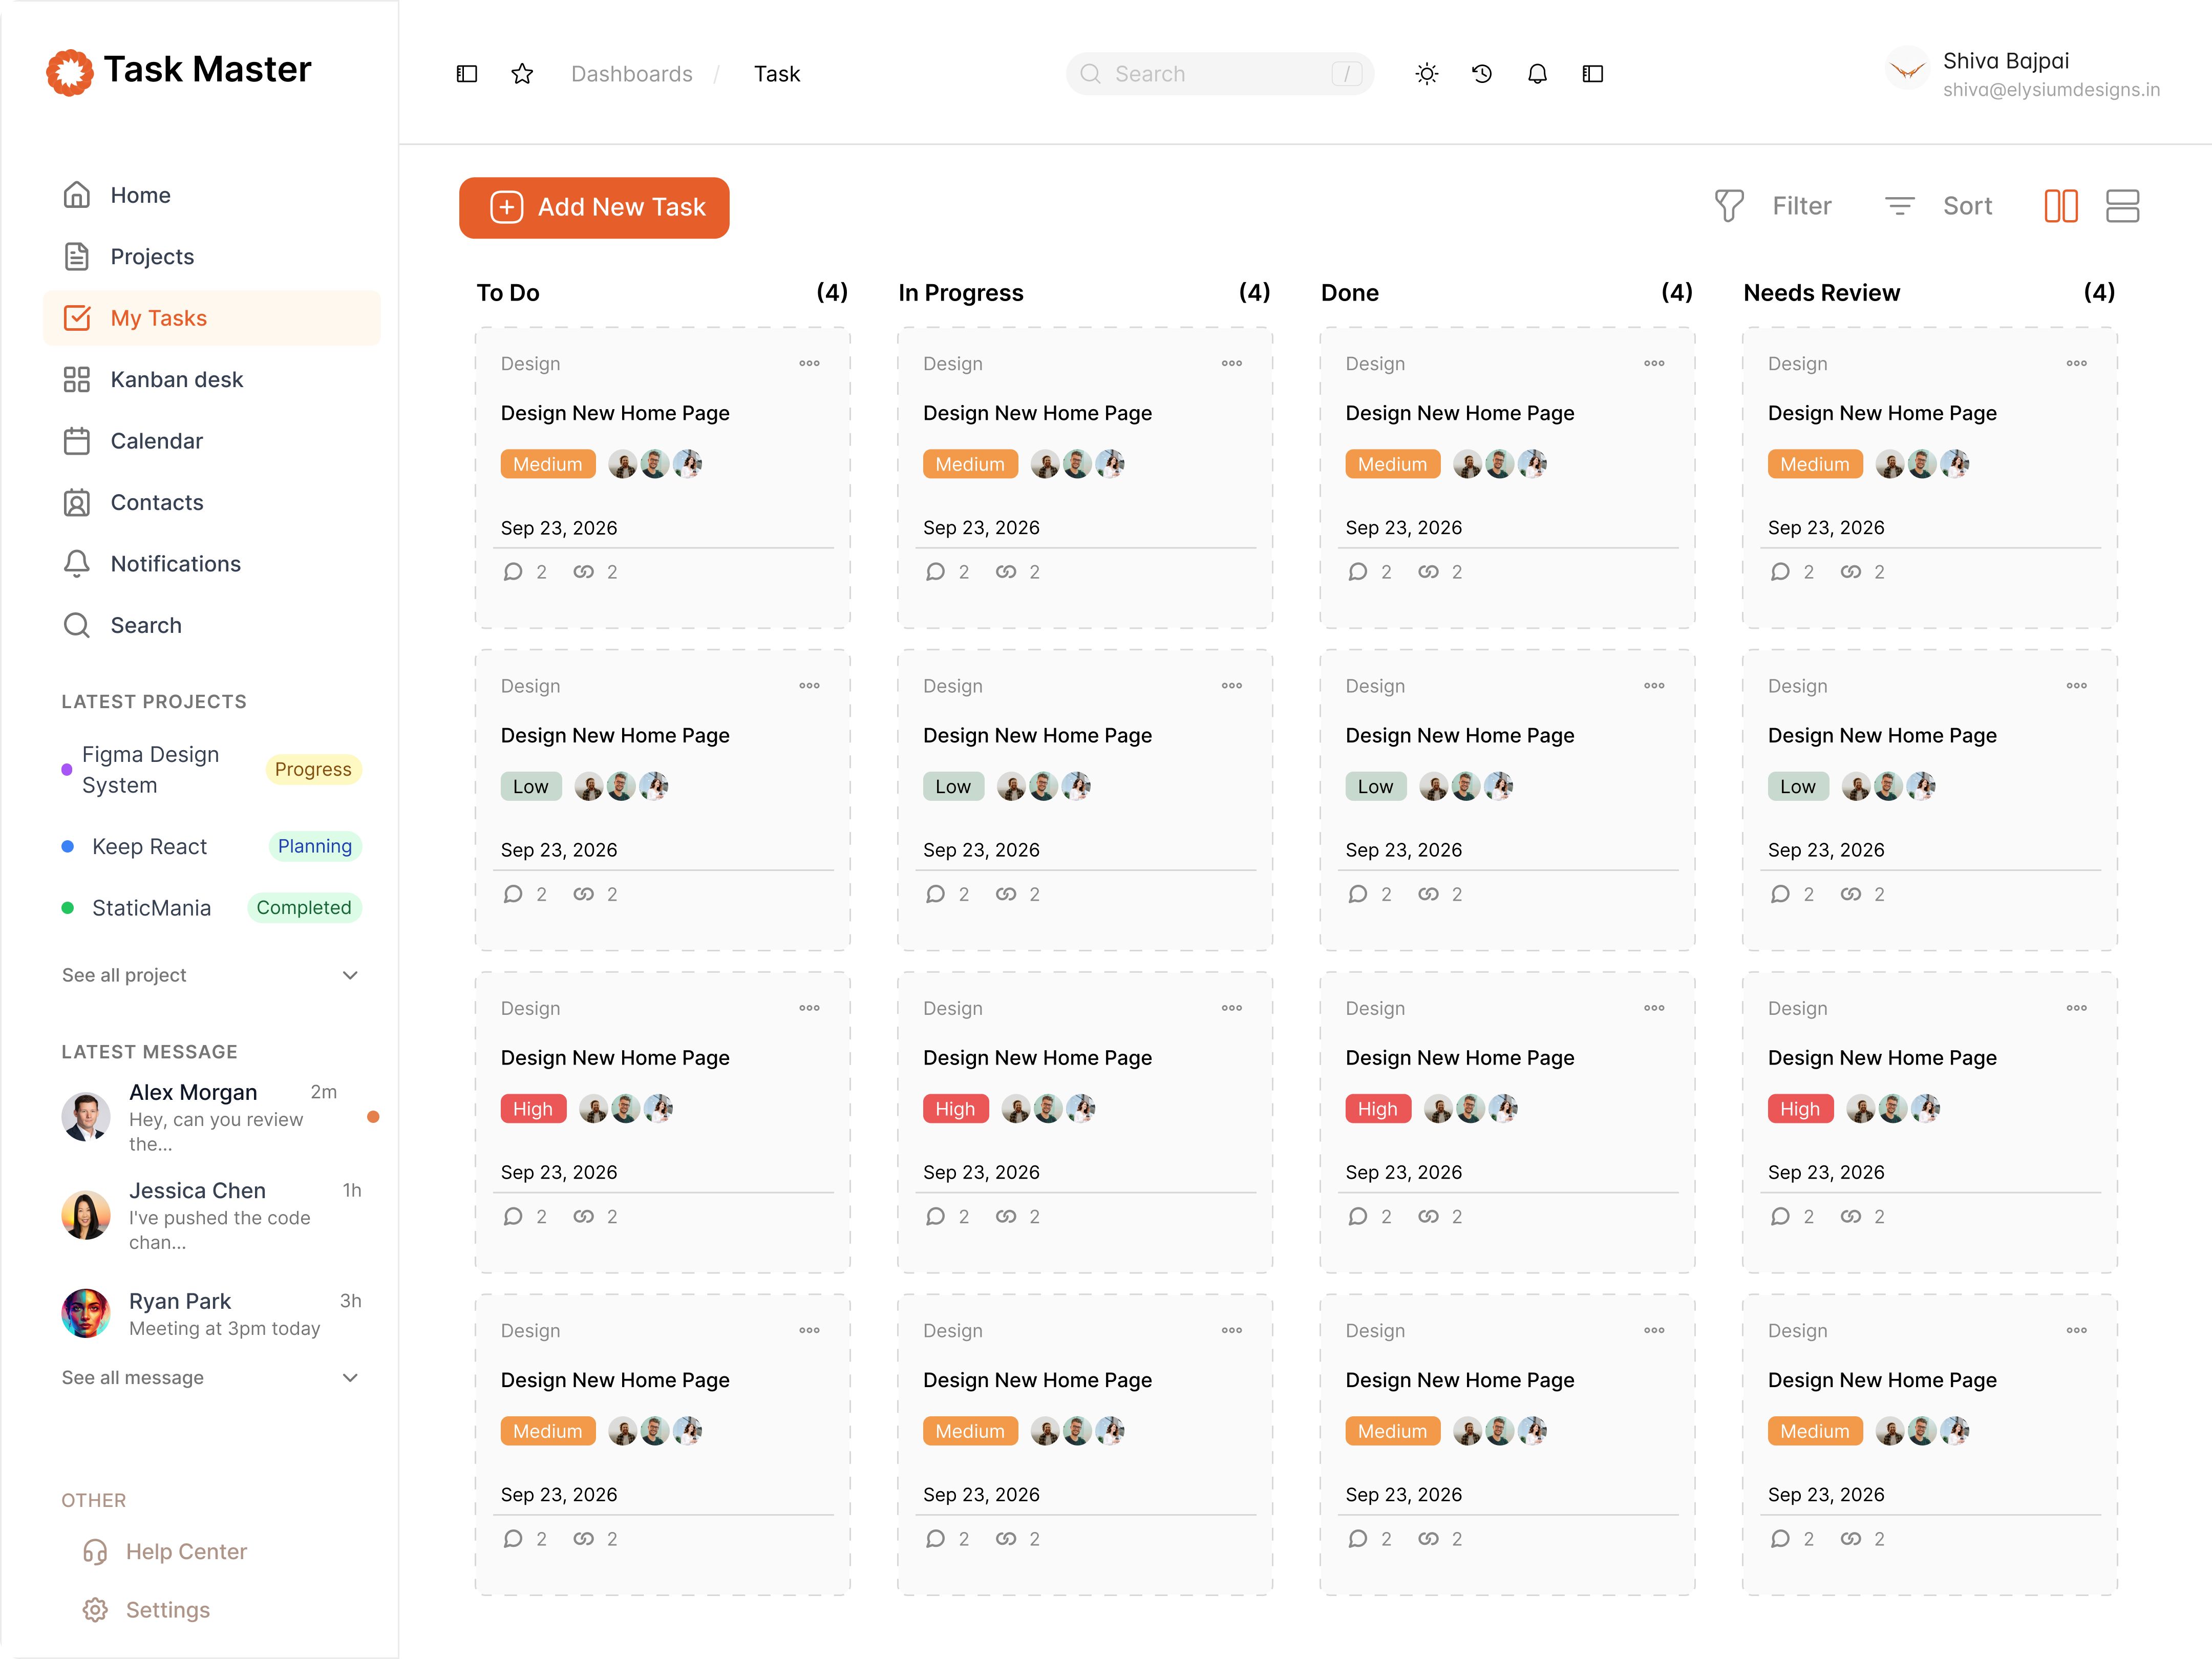
Task: Toggle light/dark theme sun icon
Action: (x=1427, y=74)
